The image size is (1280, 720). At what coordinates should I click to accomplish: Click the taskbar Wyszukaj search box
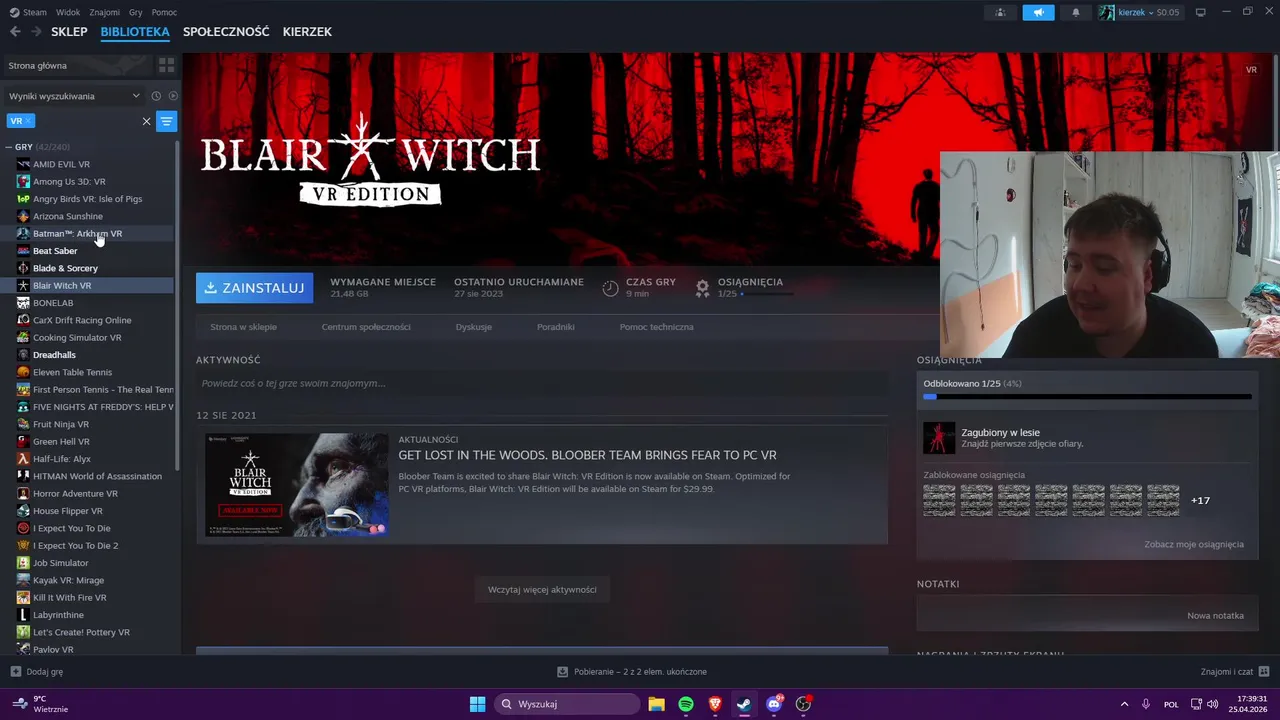click(567, 704)
